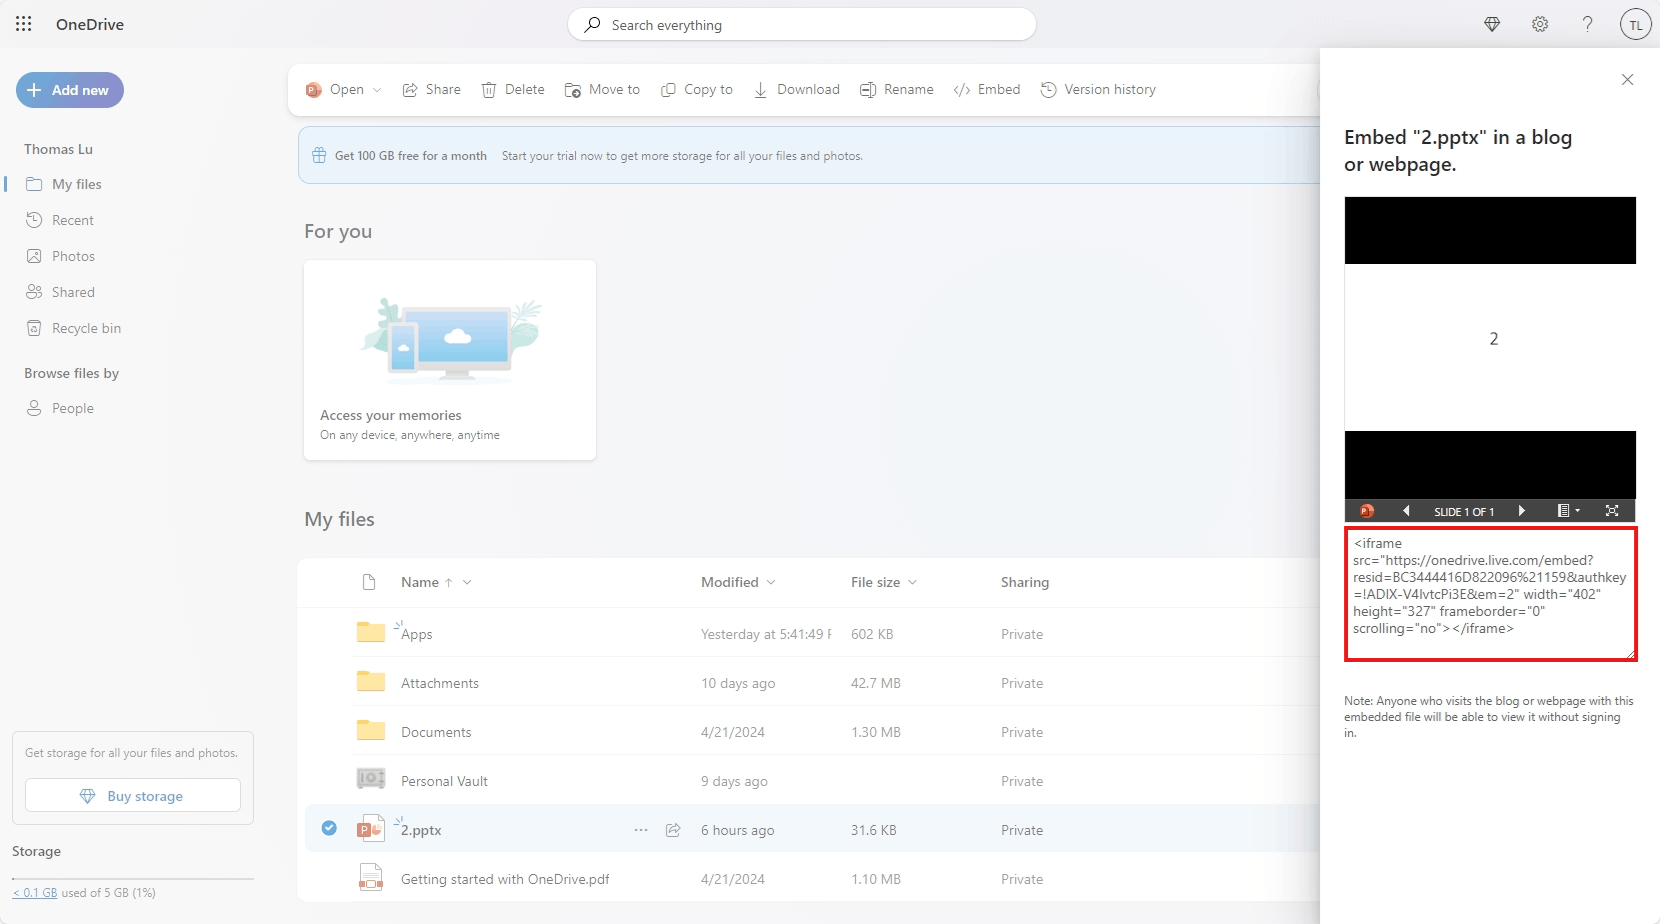Enter fullscreen in the slide preview
Image resolution: width=1660 pixels, height=924 pixels.
pos(1612,511)
